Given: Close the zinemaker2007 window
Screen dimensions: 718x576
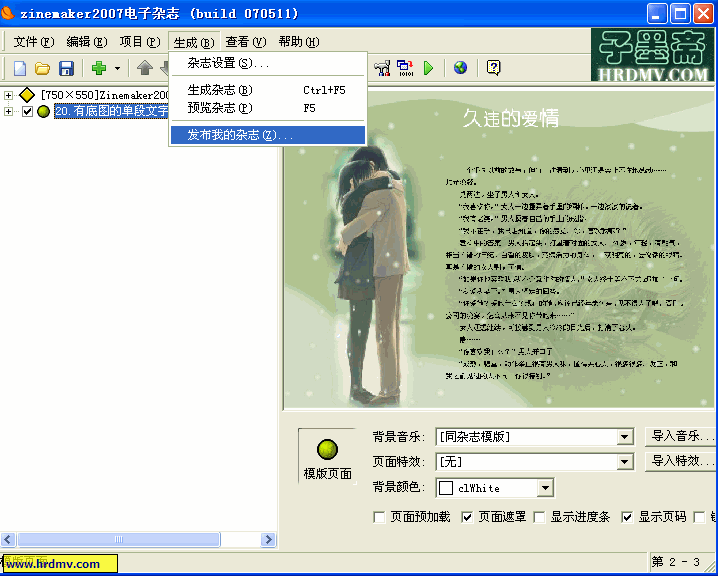Looking at the screenshot, I should [703, 13].
